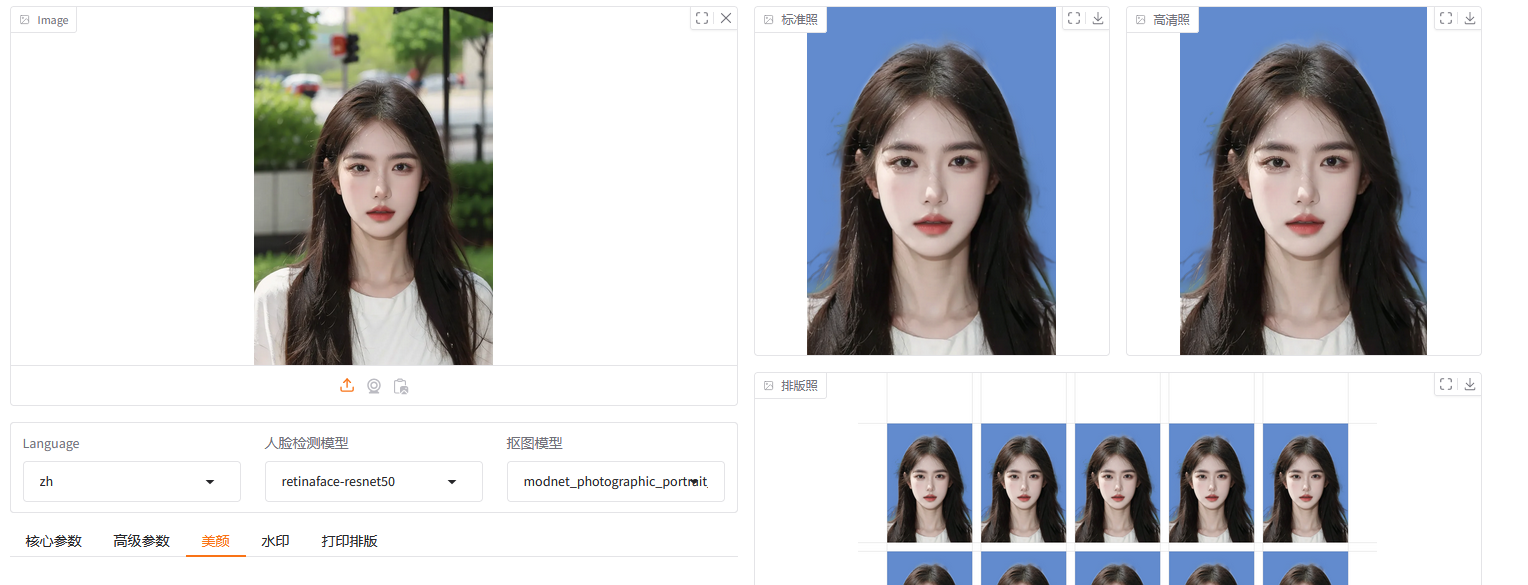This screenshot has height=585, width=1528.
Task: Expand the 人脸检测模型 dropdown
Action: [373, 482]
